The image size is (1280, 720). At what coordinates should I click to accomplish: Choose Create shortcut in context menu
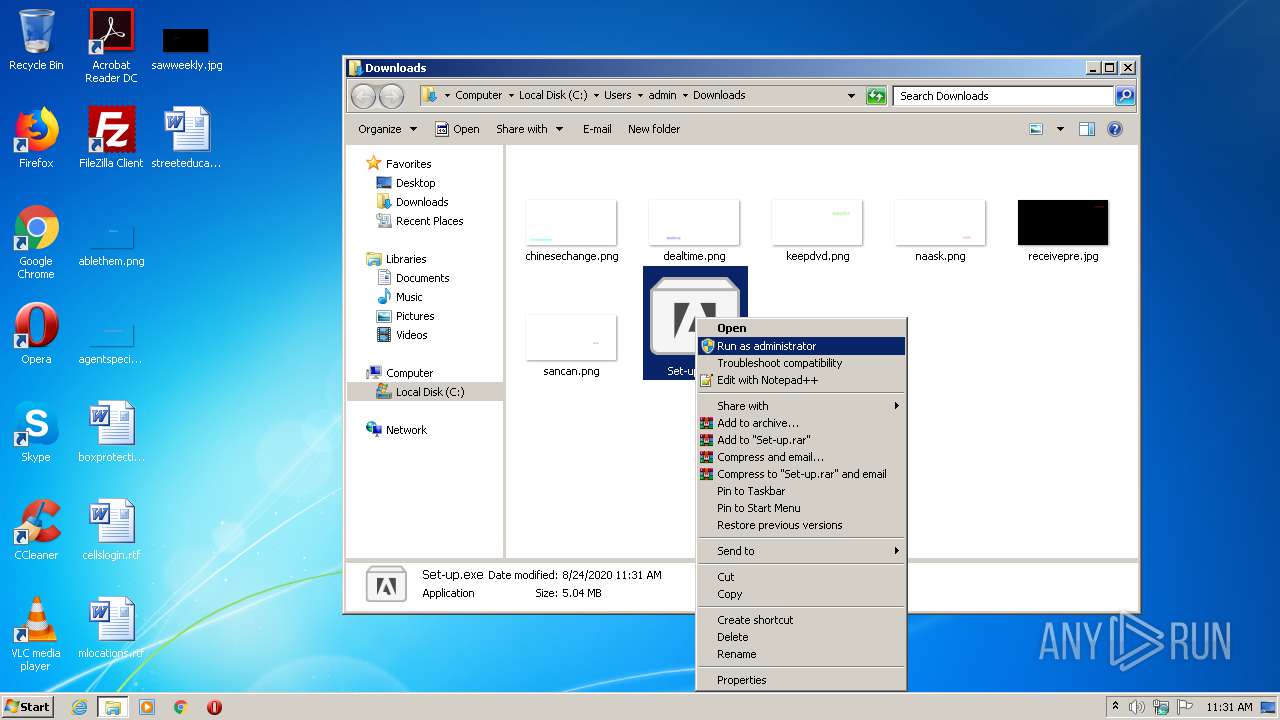point(801,620)
